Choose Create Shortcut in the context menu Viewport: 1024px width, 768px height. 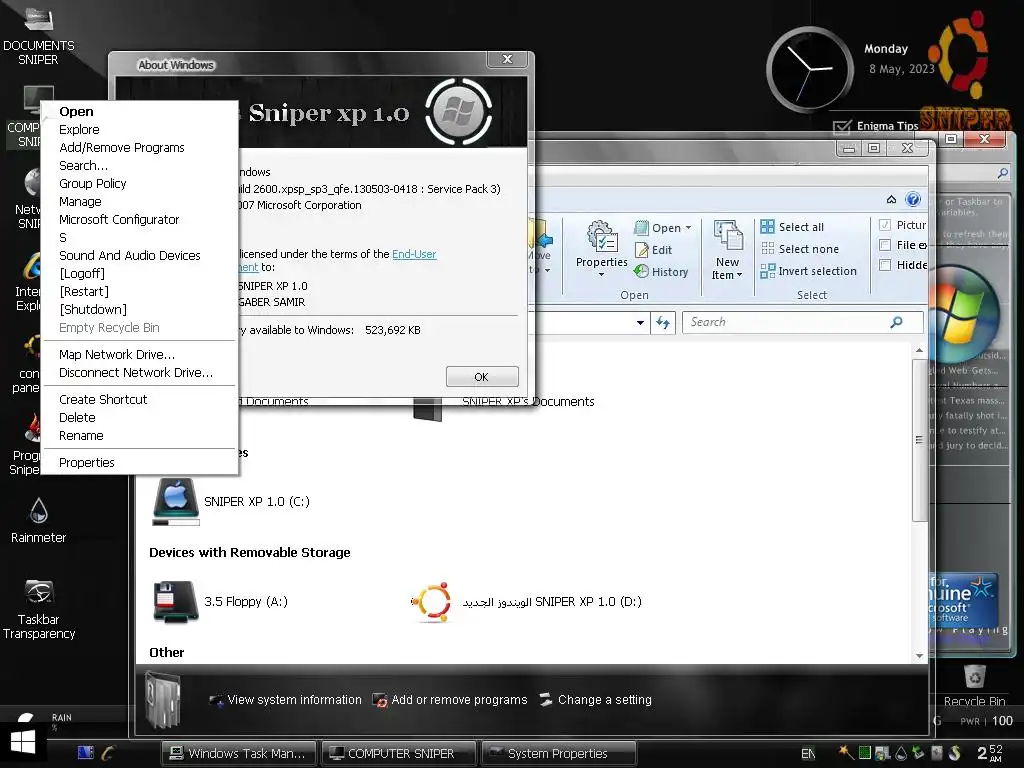pyautogui.click(x=103, y=400)
